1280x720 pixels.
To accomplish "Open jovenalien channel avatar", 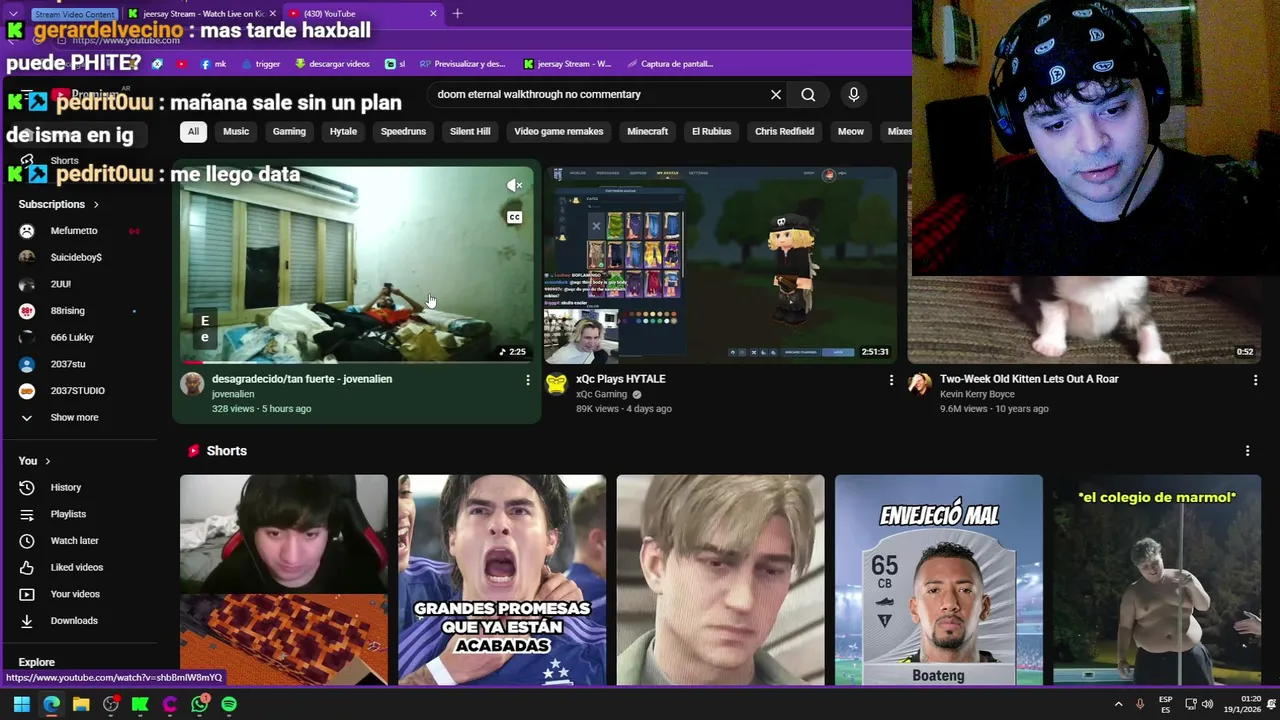I will point(192,384).
